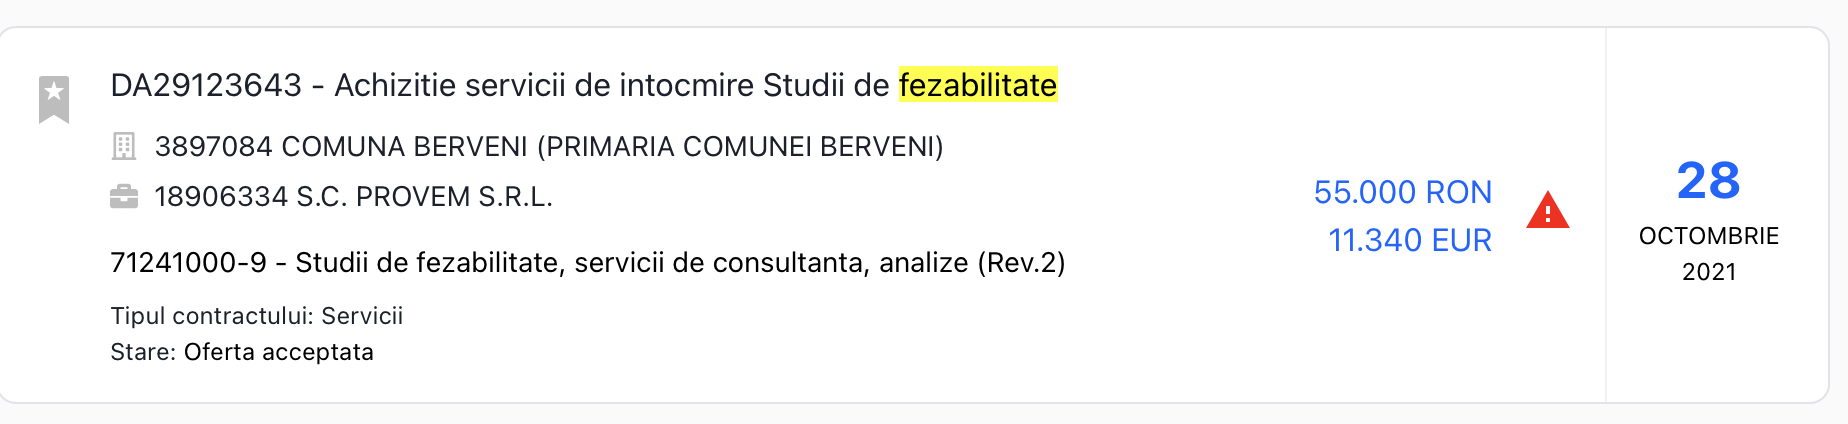1848x424 pixels.
Task: Click the briefcase icon beside S.C. PROVEM
Action: (x=124, y=196)
